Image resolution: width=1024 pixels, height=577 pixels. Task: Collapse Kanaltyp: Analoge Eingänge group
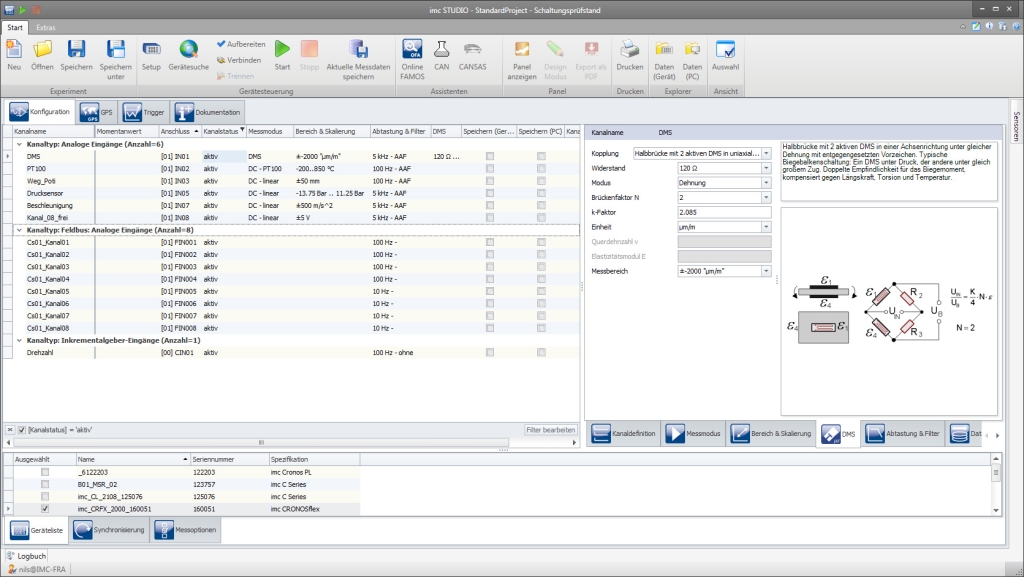(19, 145)
